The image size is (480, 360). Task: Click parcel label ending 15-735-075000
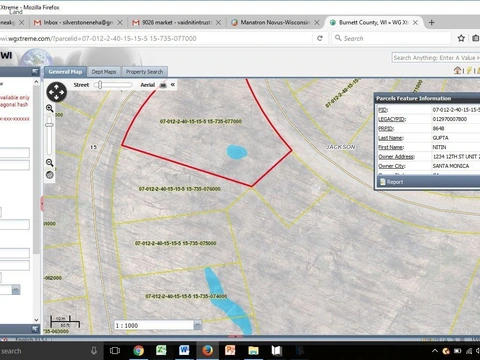(x=176, y=243)
